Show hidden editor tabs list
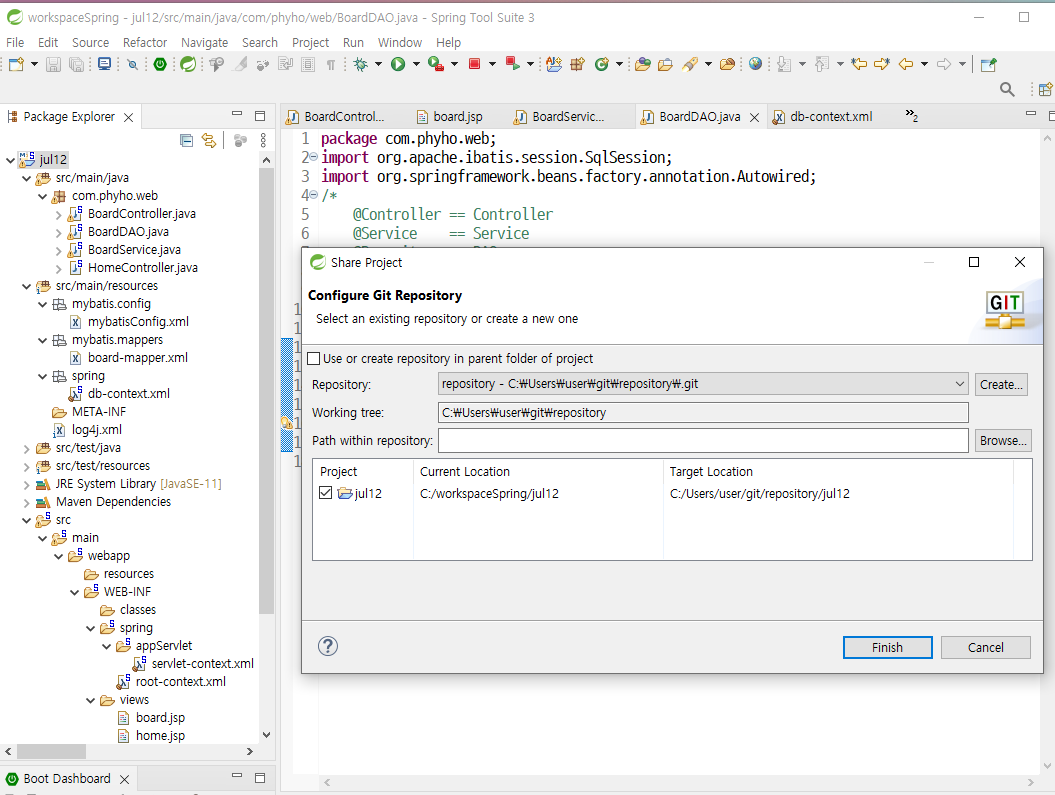Screen dimensions: 1055x795 pyautogui.click(x=912, y=115)
